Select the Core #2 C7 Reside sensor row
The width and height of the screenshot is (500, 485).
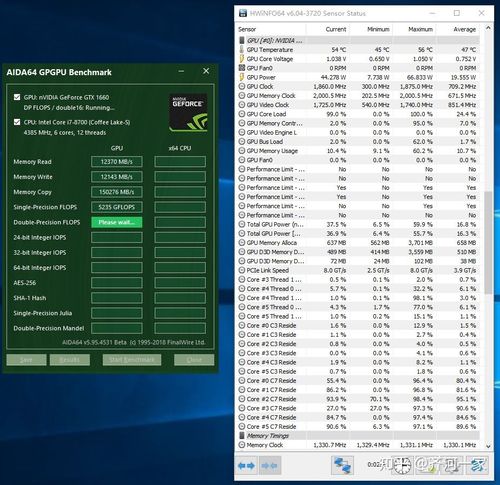tap(359, 399)
